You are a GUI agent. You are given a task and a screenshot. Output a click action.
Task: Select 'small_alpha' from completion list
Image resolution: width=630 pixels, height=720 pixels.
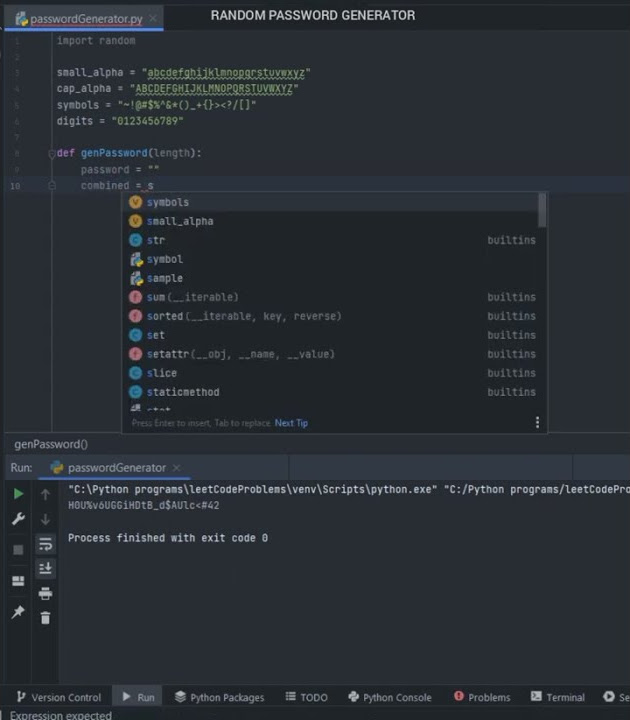(x=180, y=221)
